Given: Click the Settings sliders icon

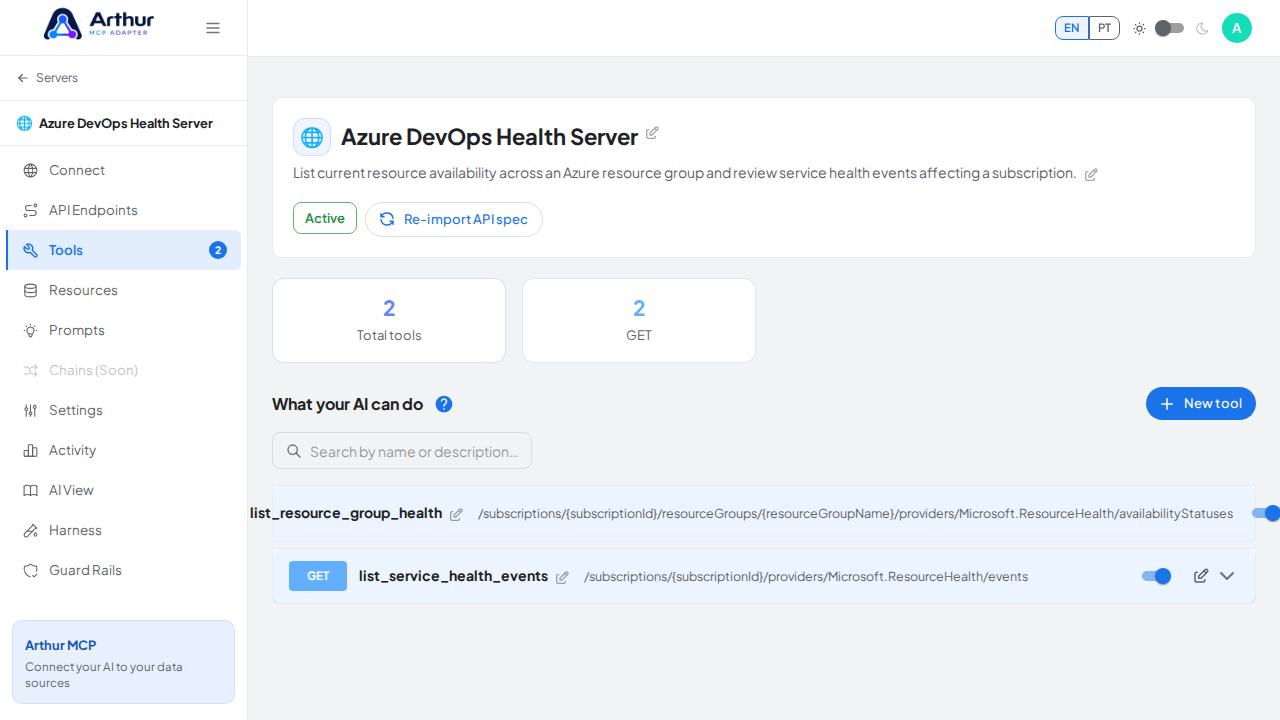Looking at the screenshot, I should click(30, 410).
